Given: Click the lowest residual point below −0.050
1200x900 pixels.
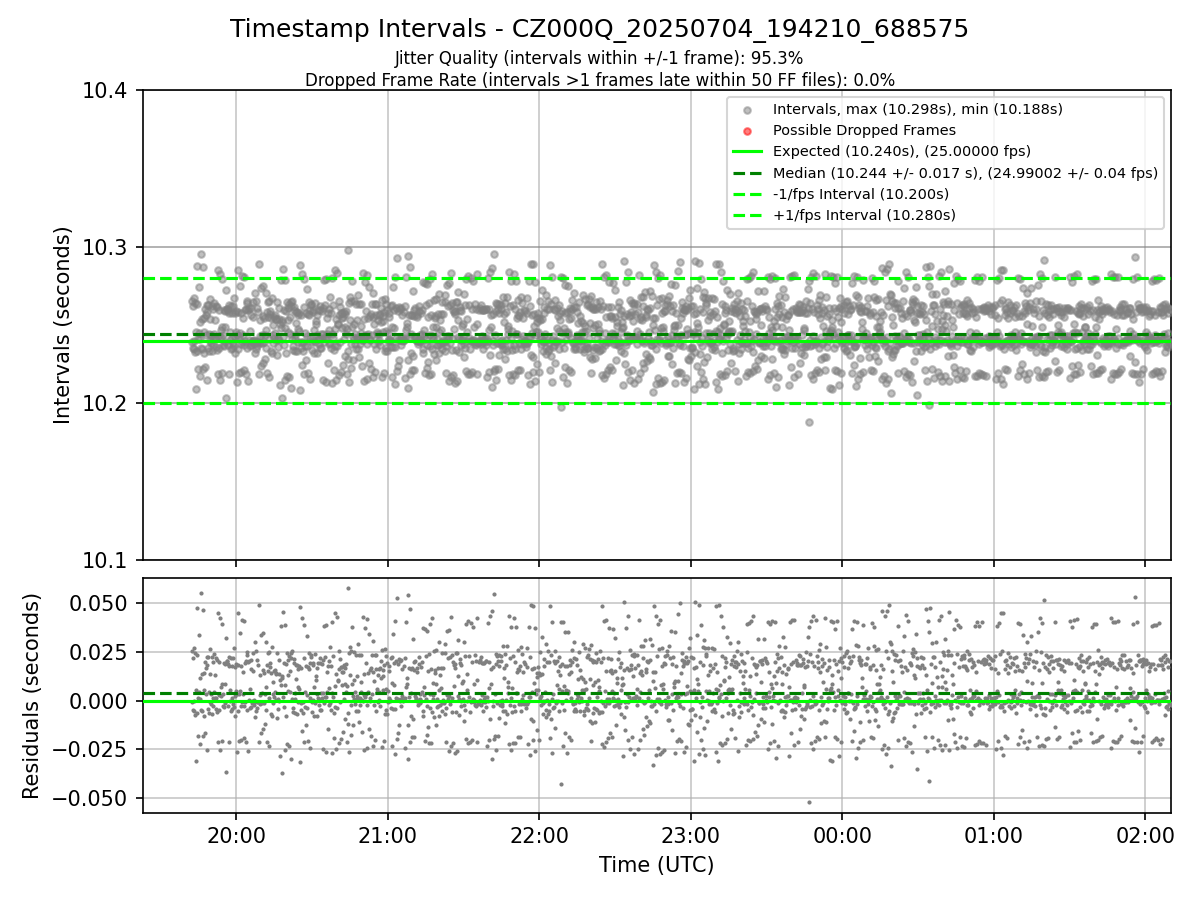Looking at the screenshot, I should pos(809,802).
